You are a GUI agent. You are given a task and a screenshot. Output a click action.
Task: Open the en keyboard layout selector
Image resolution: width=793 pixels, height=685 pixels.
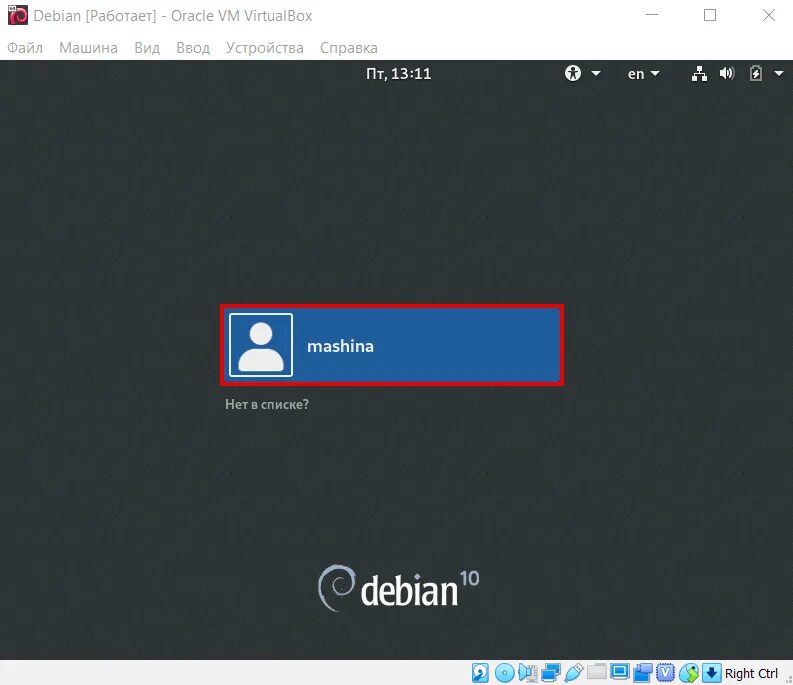click(643, 74)
